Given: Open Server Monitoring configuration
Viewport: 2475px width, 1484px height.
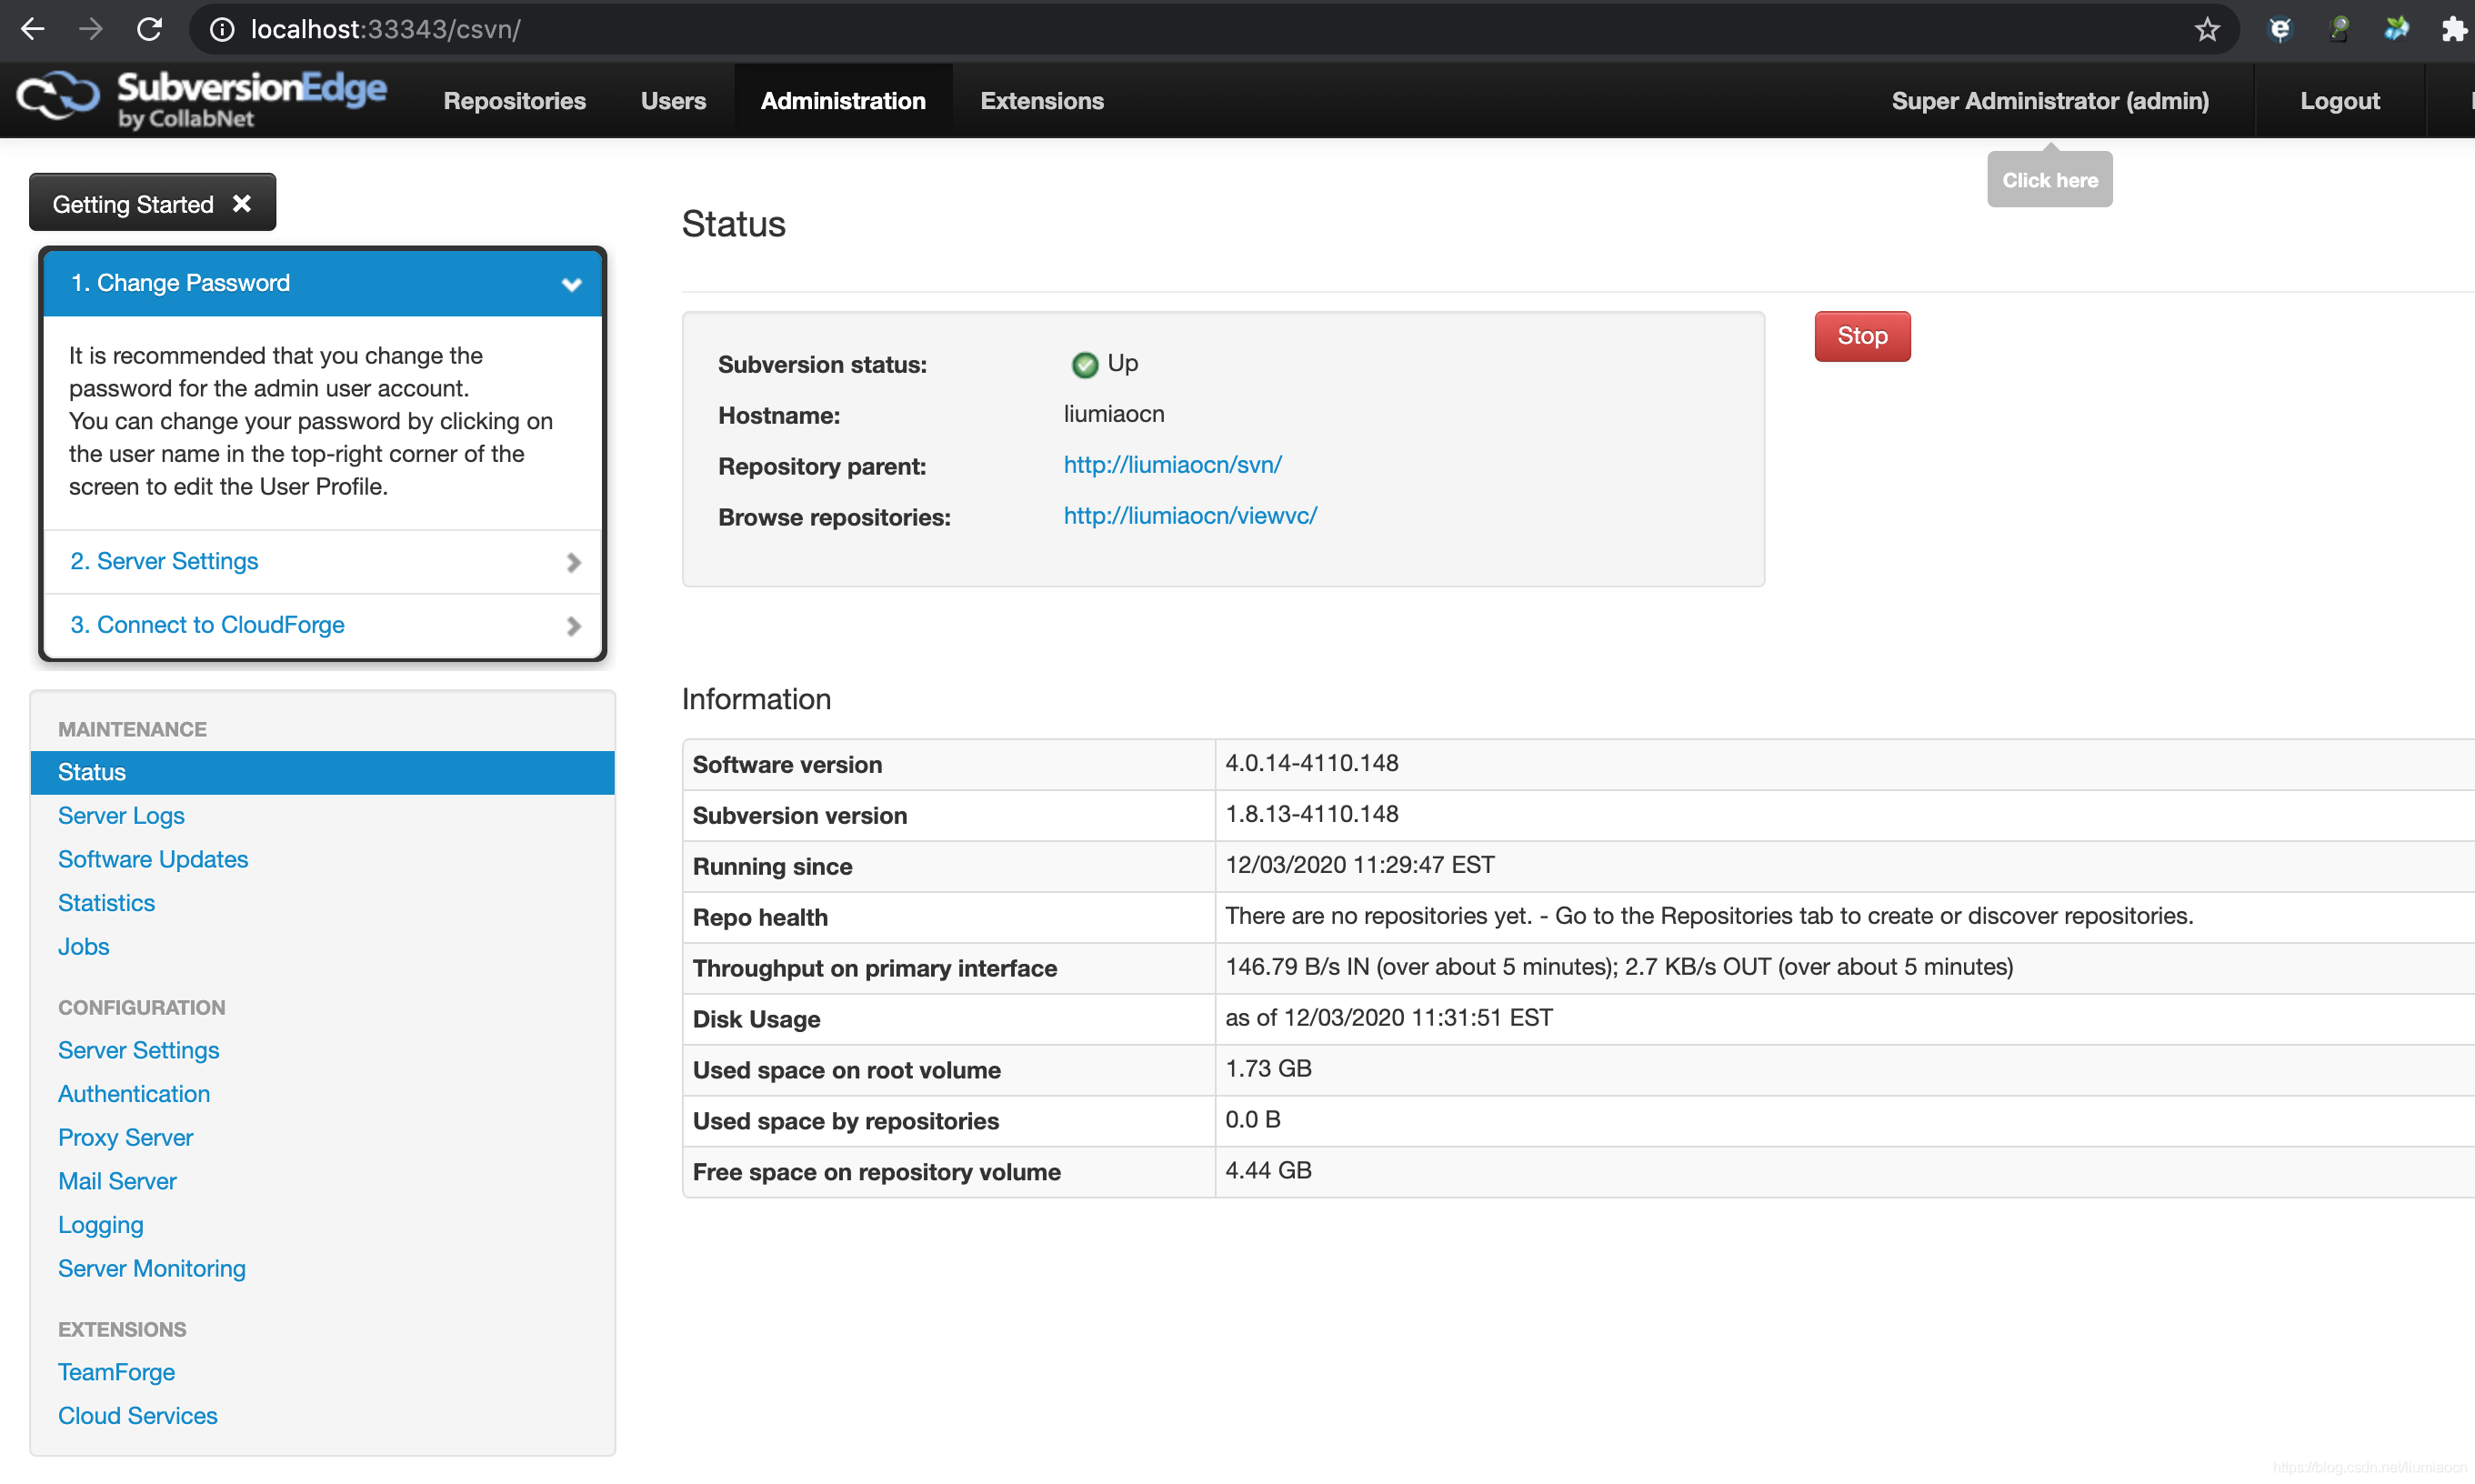Looking at the screenshot, I should (151, 1269).
